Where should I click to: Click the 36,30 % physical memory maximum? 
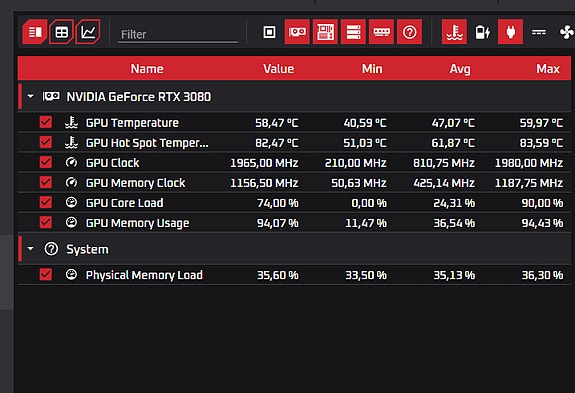click(x=542, y=275)
